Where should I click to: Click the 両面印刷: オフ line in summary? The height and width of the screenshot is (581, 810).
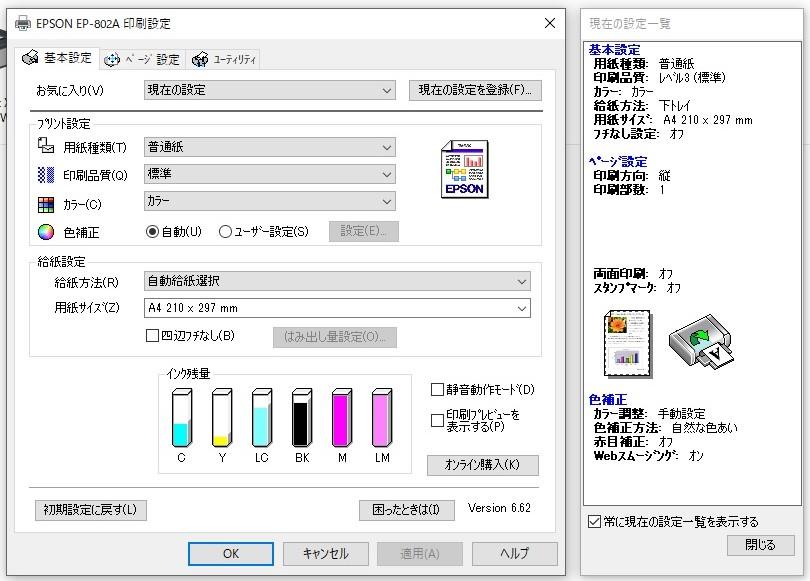click(x=633, y=274)
